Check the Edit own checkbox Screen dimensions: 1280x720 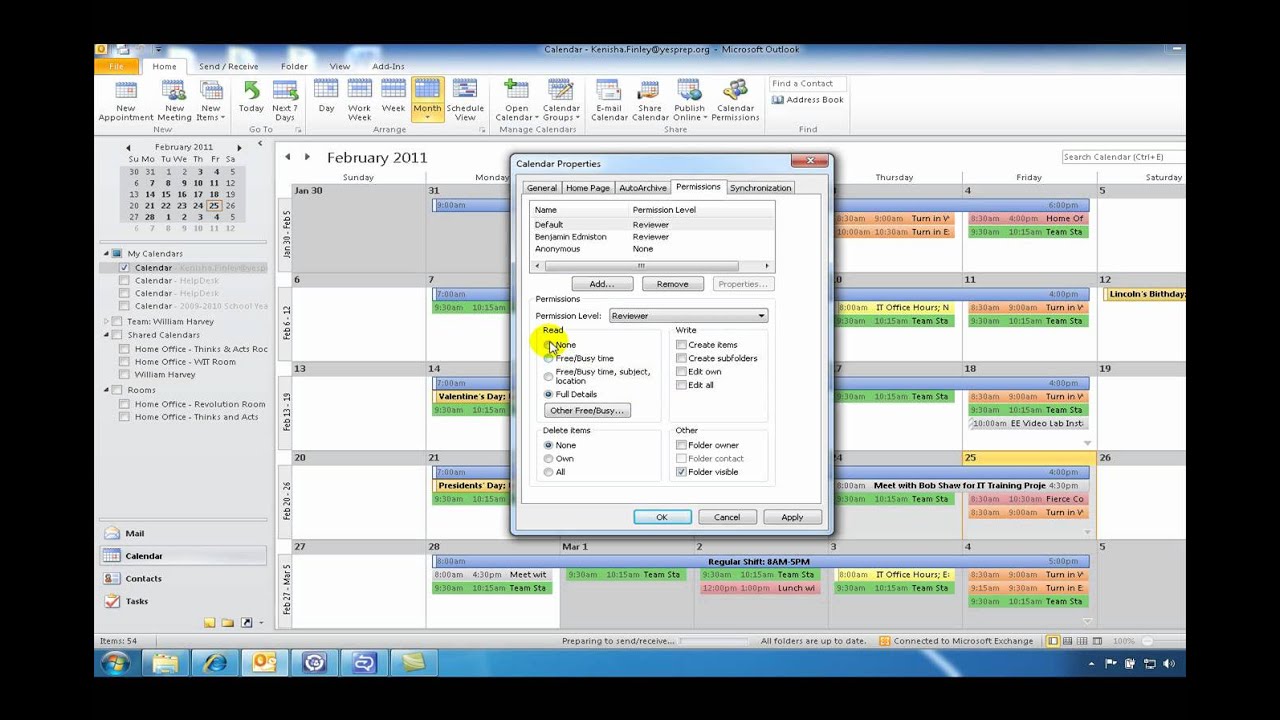point(681,372)
